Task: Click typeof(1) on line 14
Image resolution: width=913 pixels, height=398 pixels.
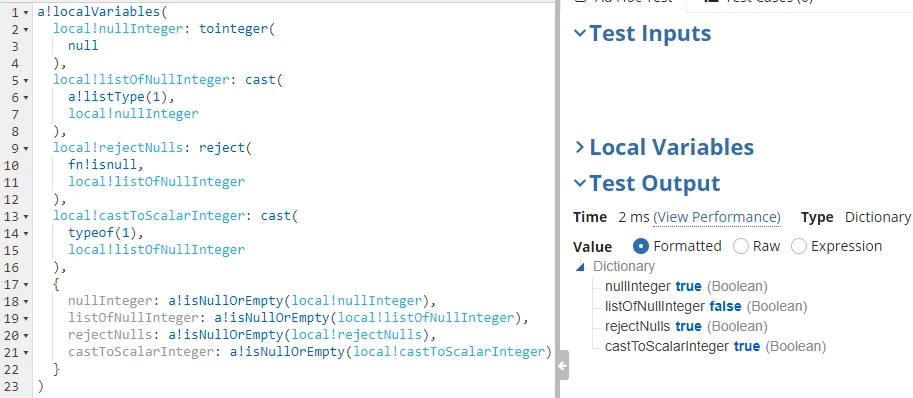Action: (x=102, y=233)
